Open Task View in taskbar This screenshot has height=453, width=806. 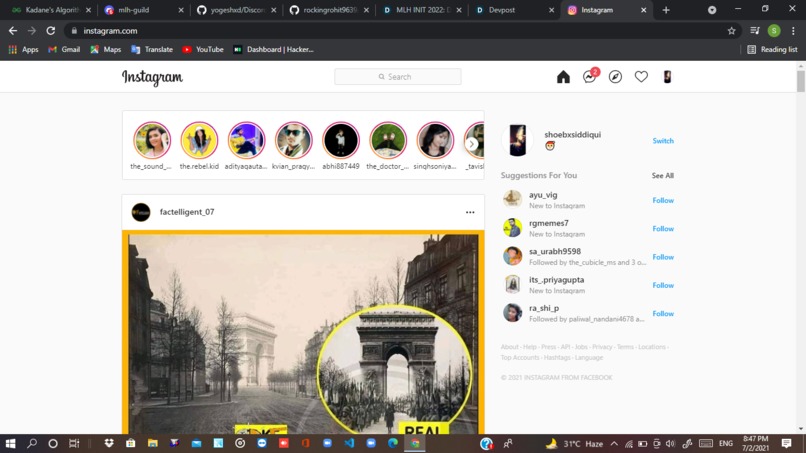pyautogui.click(x=74, y=443)
